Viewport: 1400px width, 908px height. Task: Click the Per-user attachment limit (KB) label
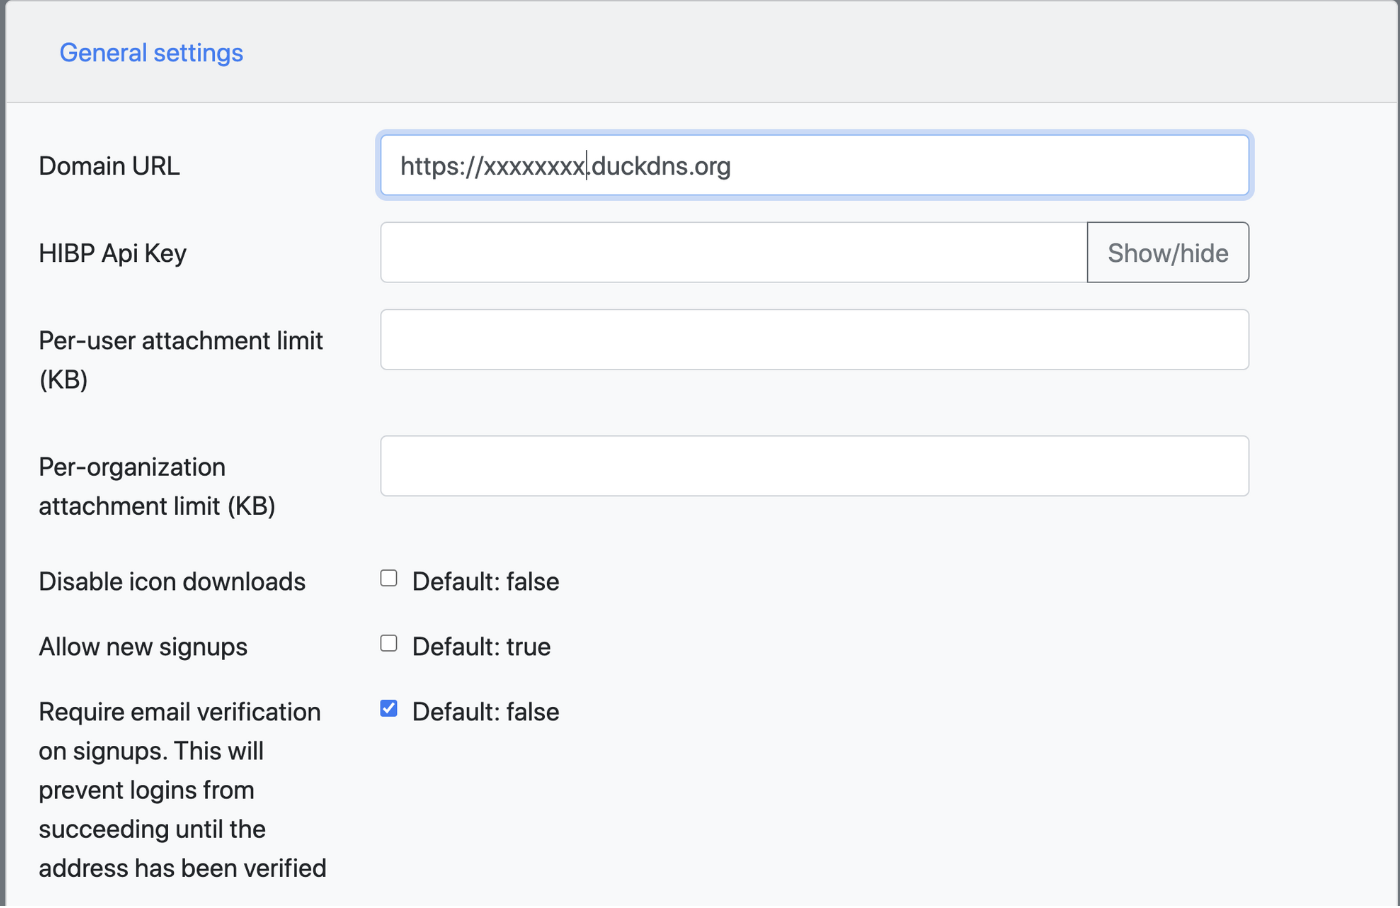(x=180, y=360)
